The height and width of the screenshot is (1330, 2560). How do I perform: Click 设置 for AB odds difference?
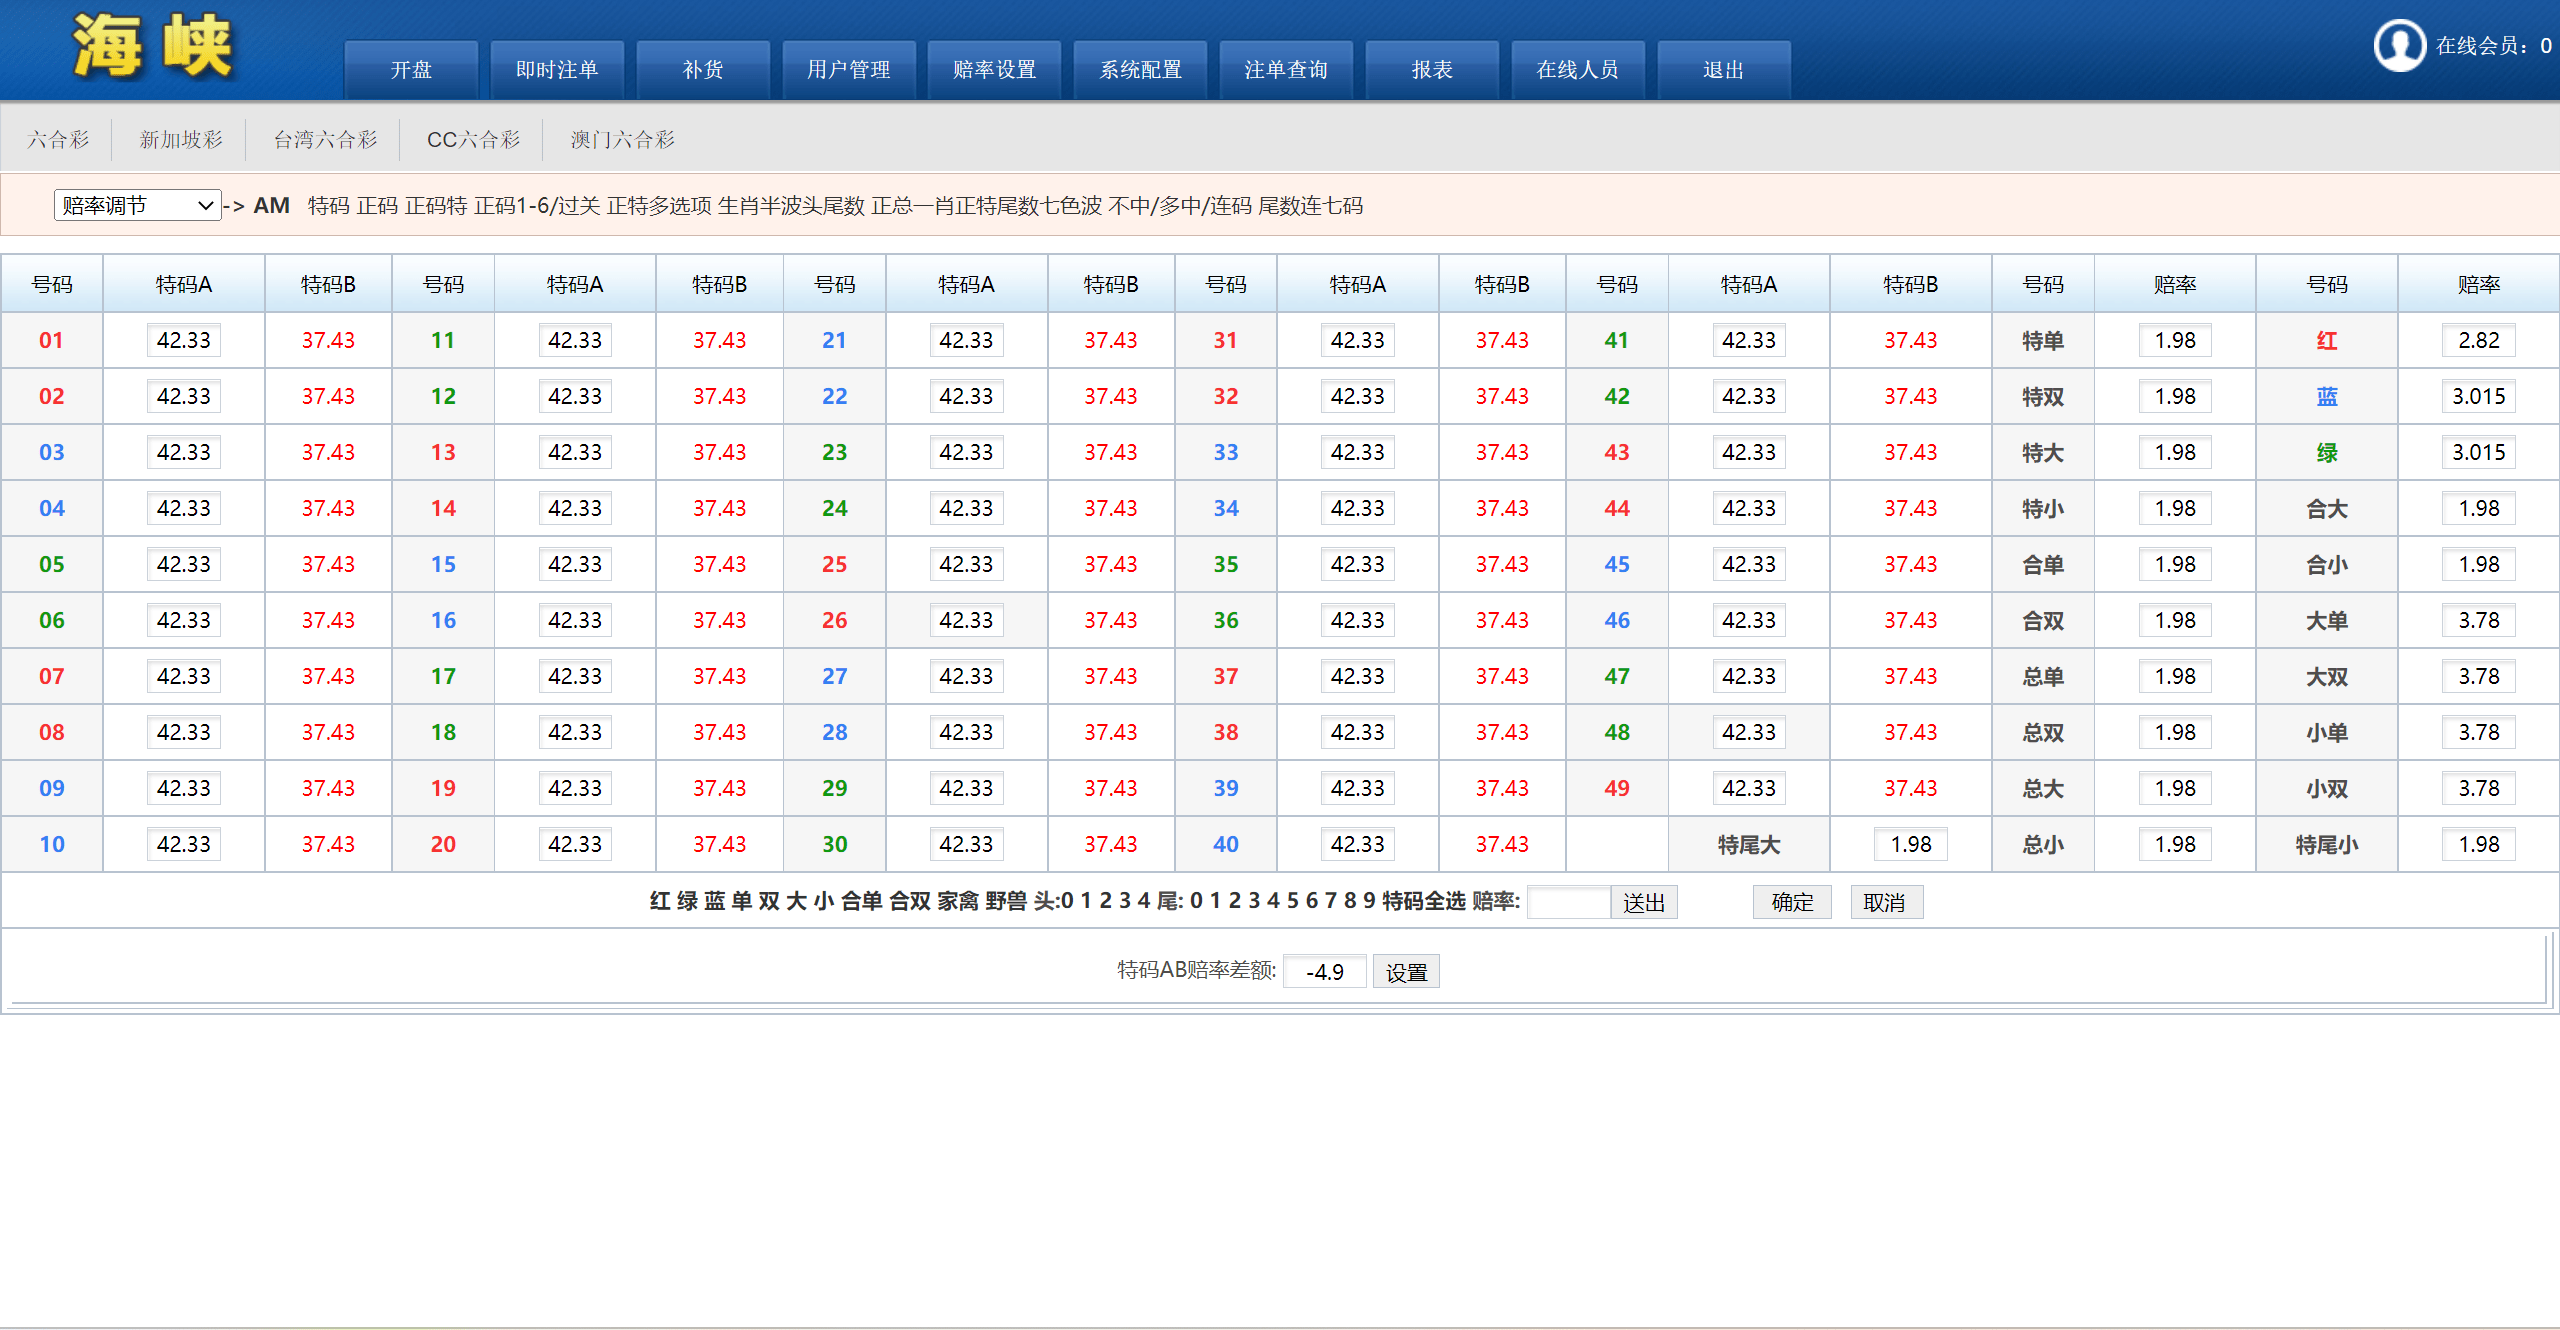pyautogui.click(x=1405, y=972)
